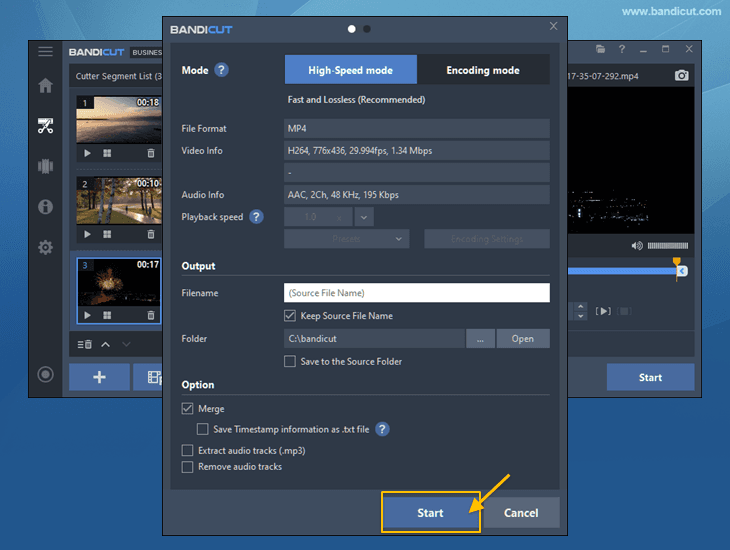
Task: Open help question mark in main title bar
Action: (x=622, y=49)
